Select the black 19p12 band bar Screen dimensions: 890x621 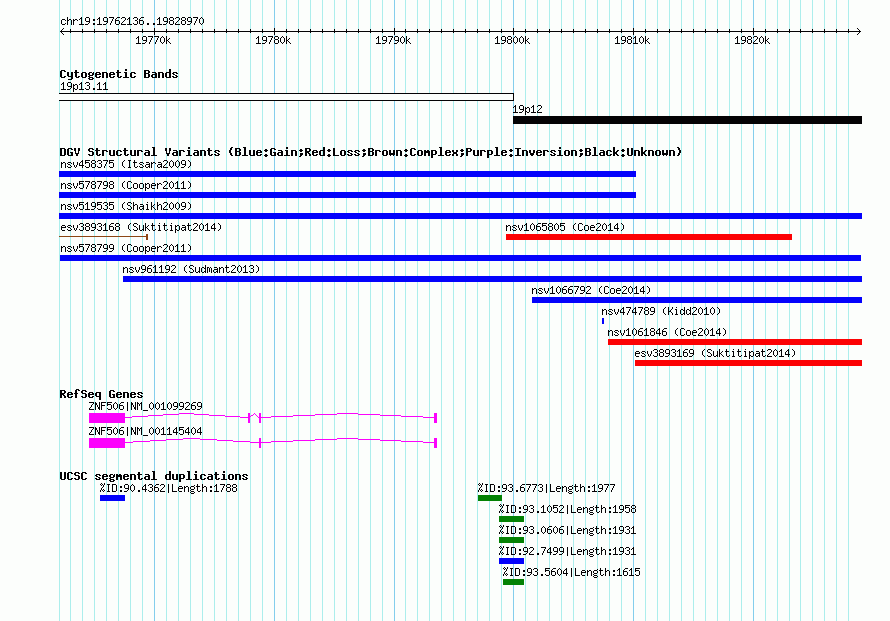687,120
